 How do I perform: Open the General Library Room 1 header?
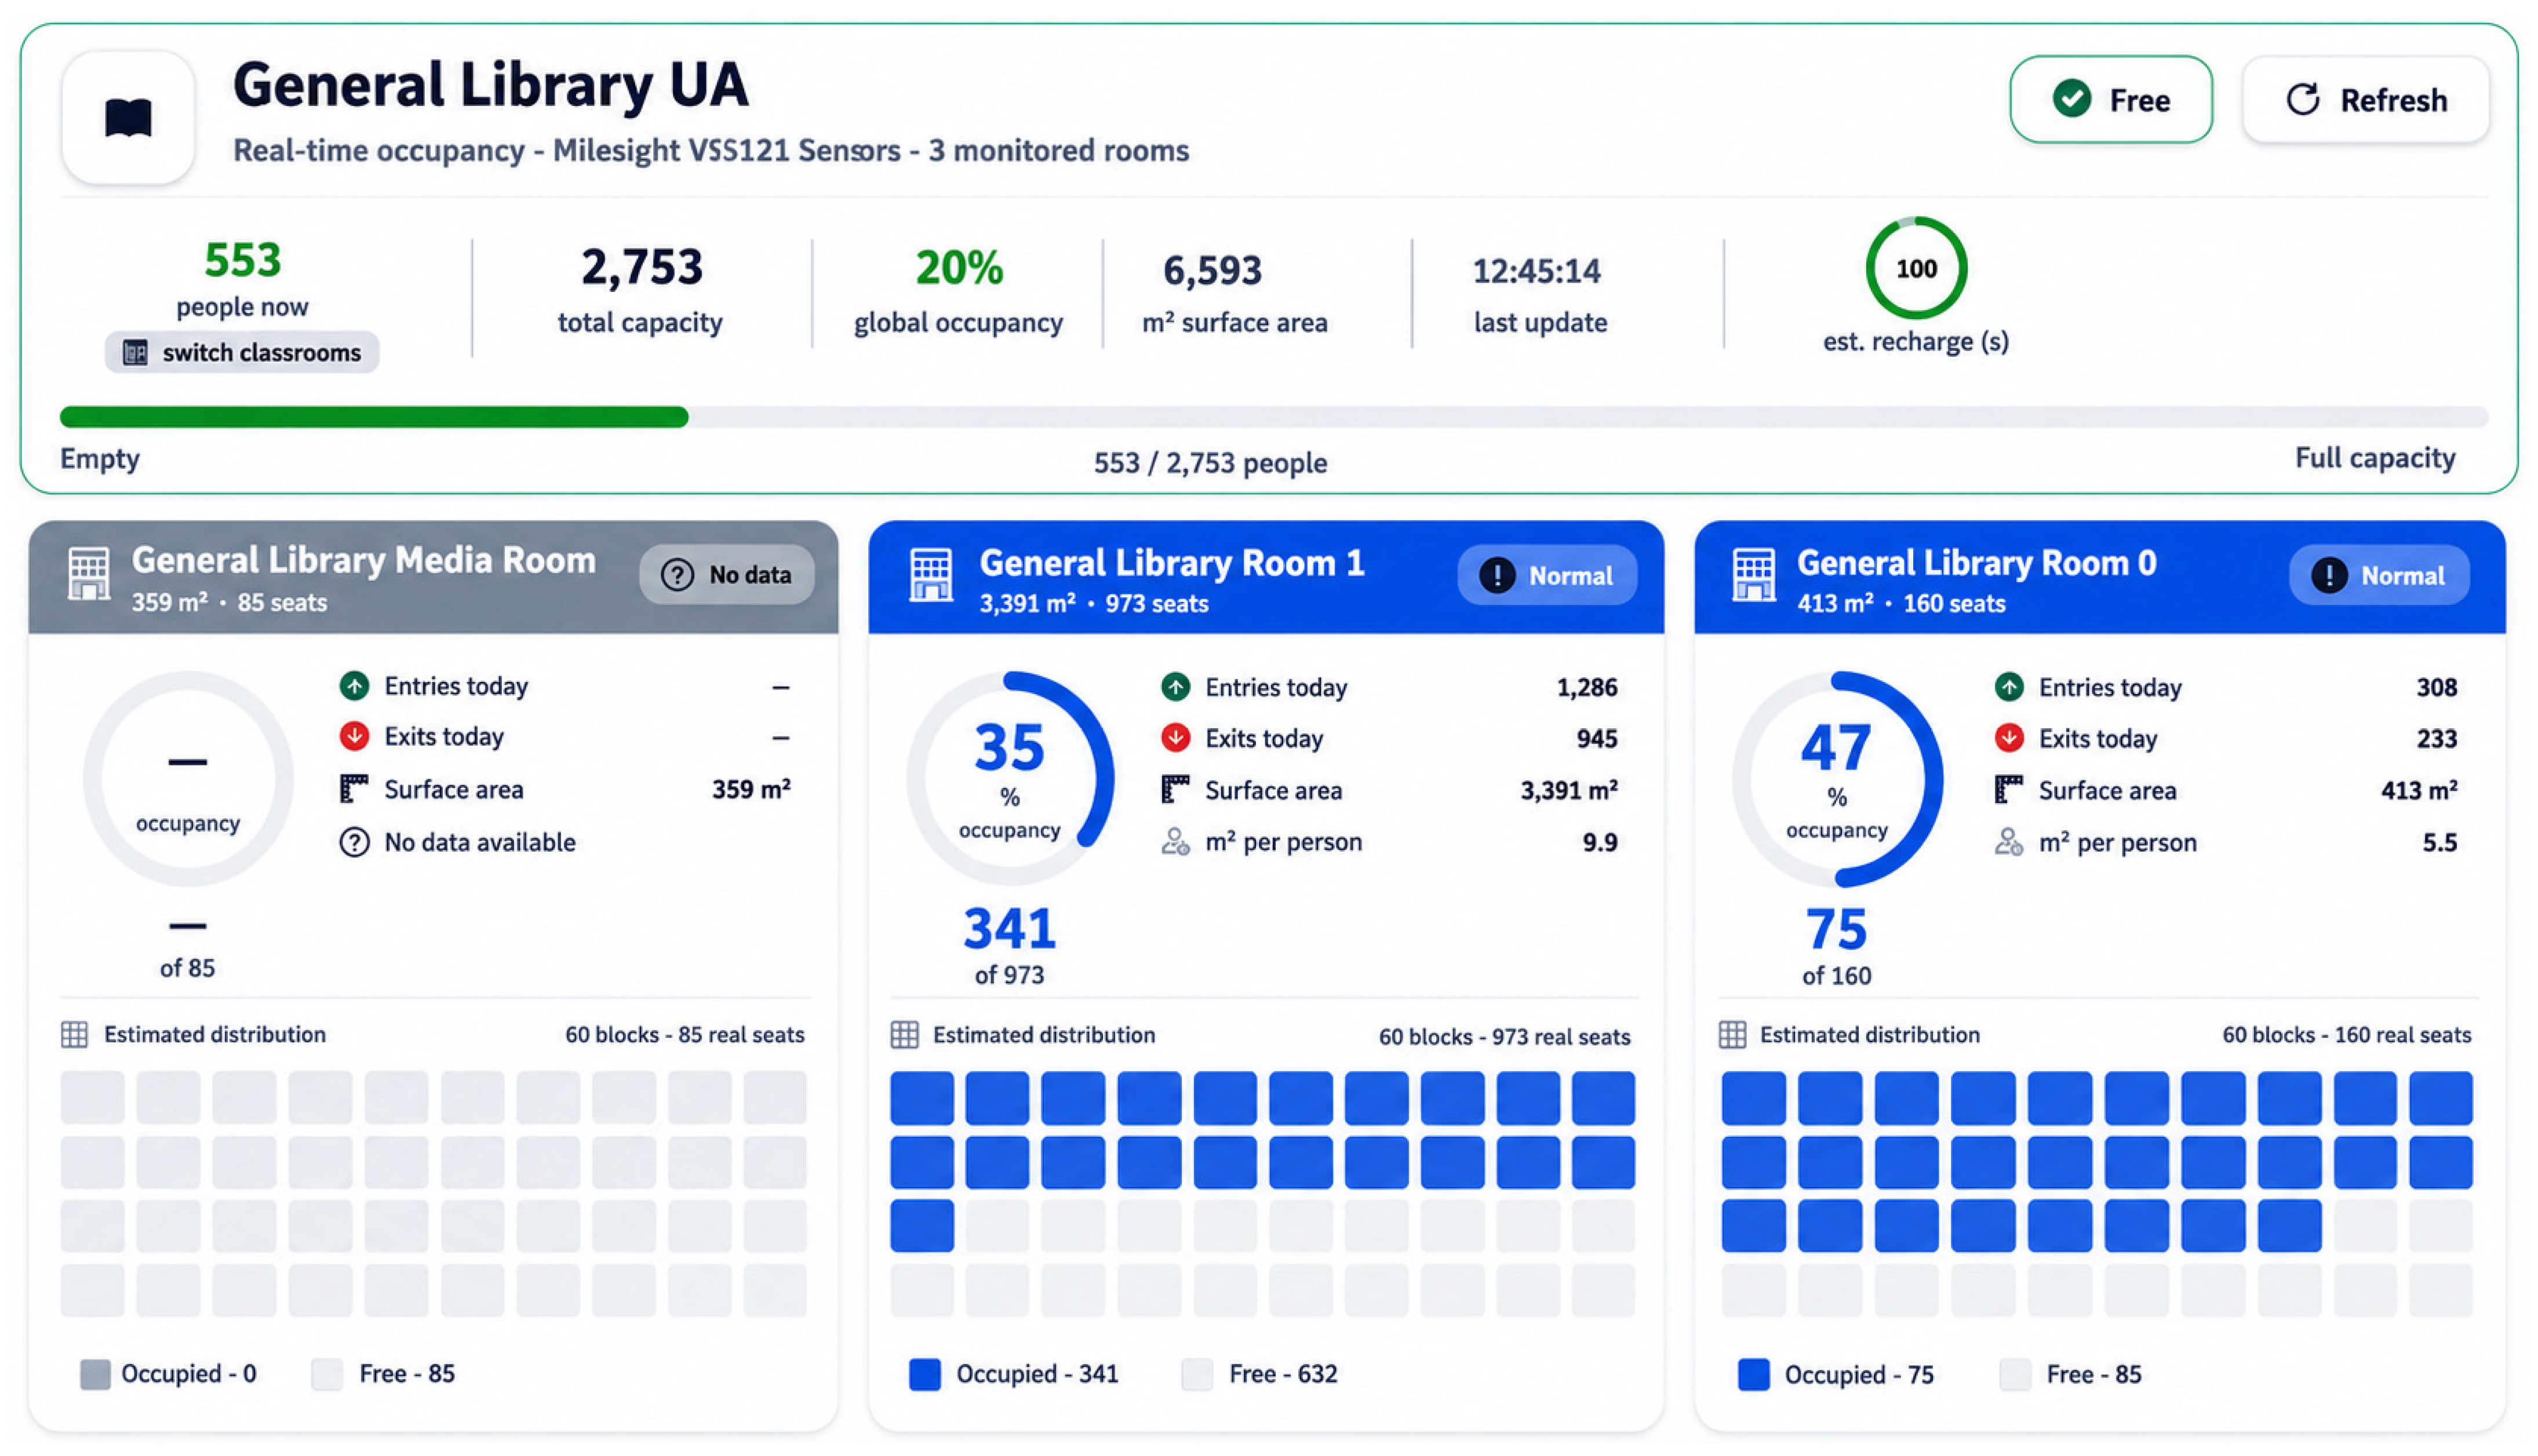pyautogui.click(x=1266, y=577)
